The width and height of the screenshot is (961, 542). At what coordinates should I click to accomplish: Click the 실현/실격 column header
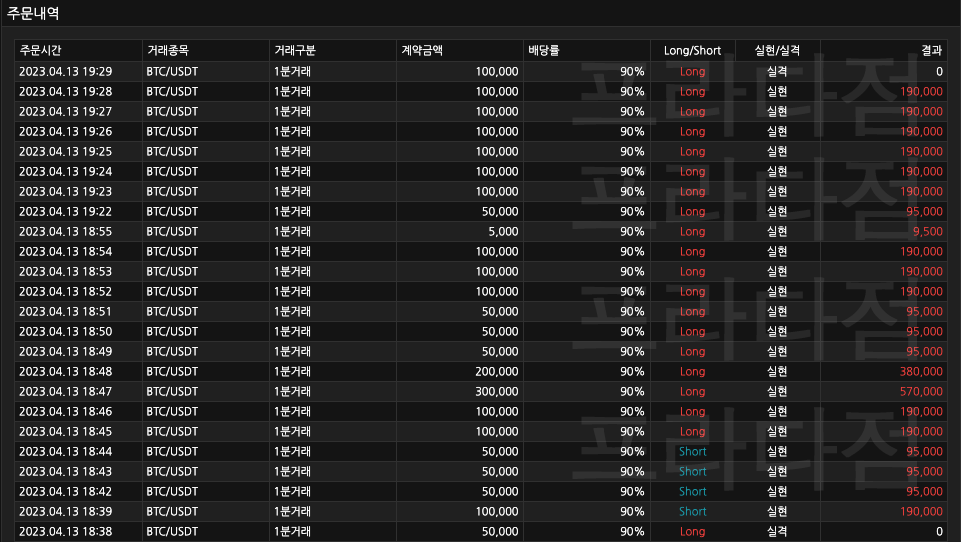pyautogui.click(x=777, y=50)
